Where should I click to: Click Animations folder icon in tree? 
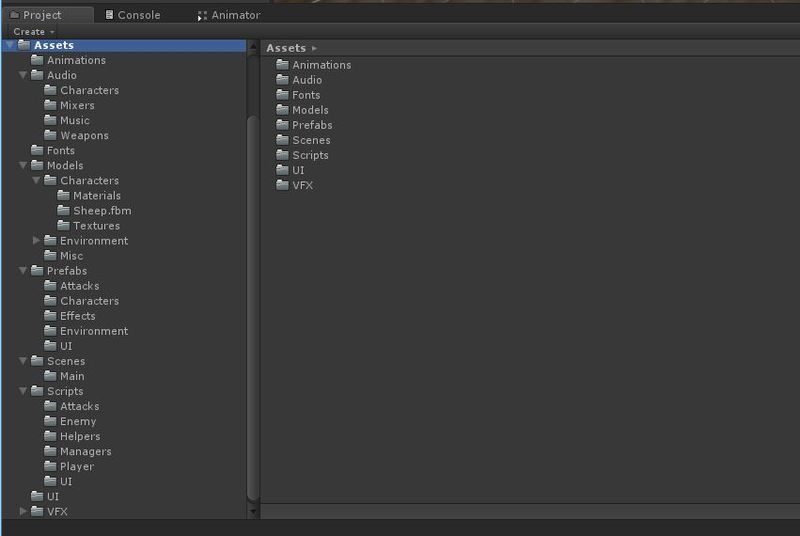37,60
